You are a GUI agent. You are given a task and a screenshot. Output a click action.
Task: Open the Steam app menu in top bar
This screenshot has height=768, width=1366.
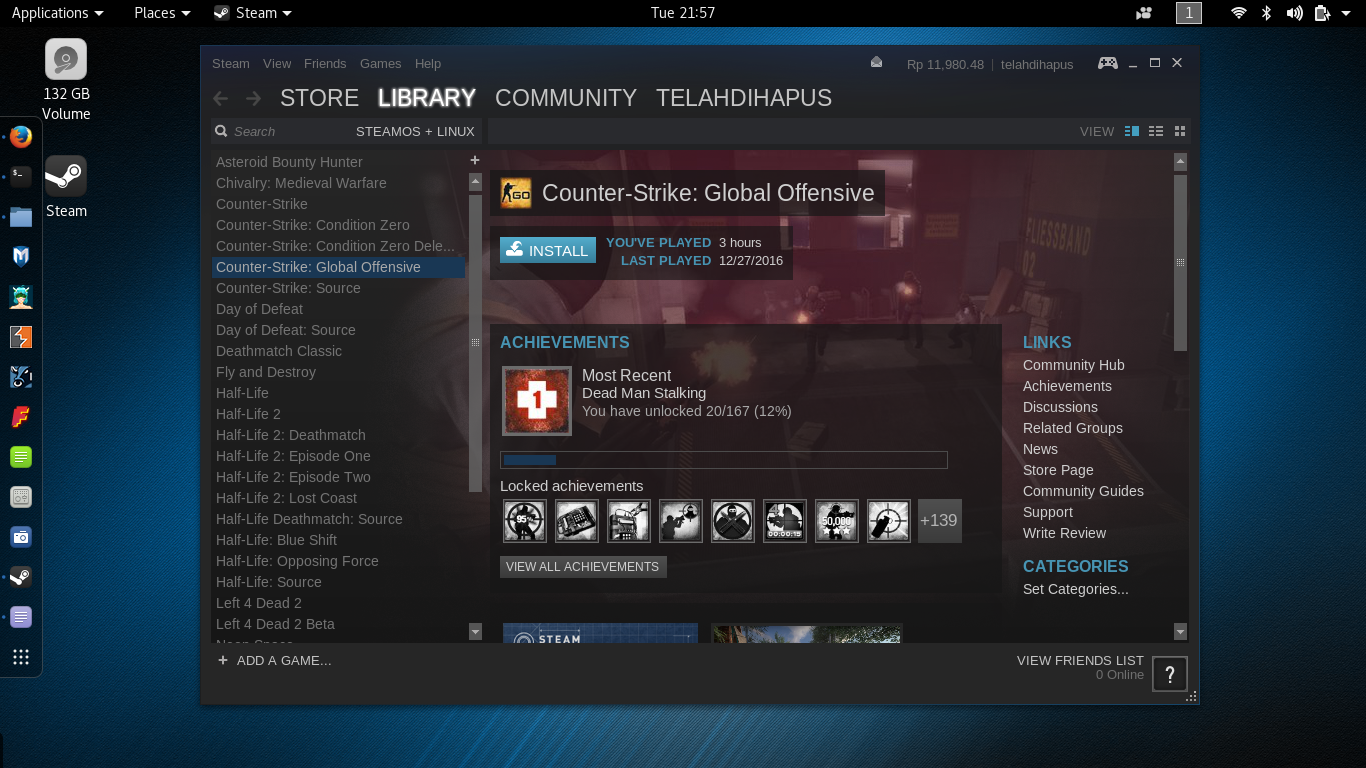[253, 13]
